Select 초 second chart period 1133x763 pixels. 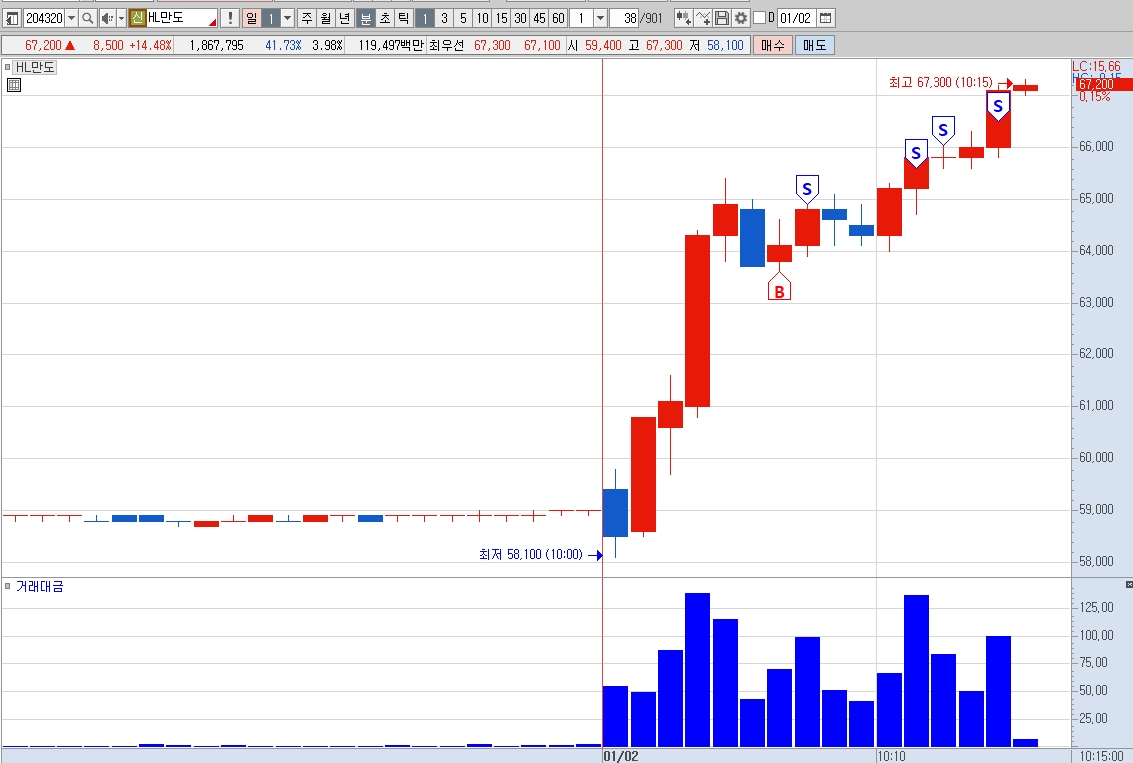[385, 18]
